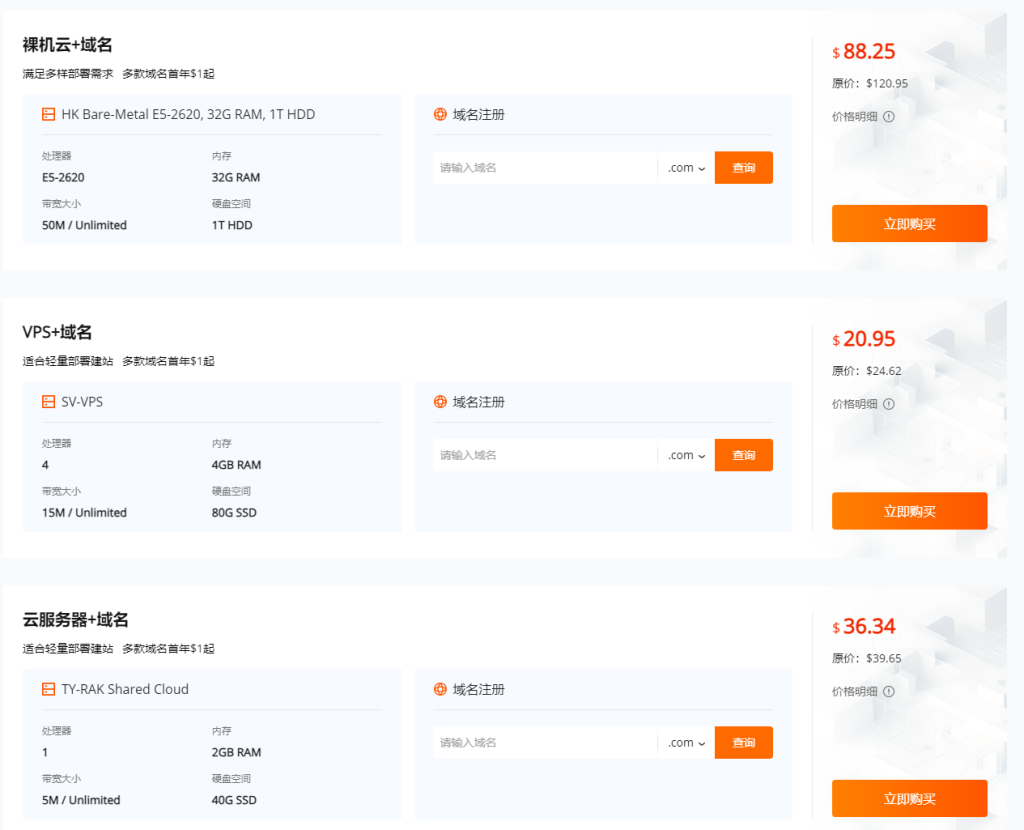Click the globe icon in the VPS domain panel

[x=440, y=402]
